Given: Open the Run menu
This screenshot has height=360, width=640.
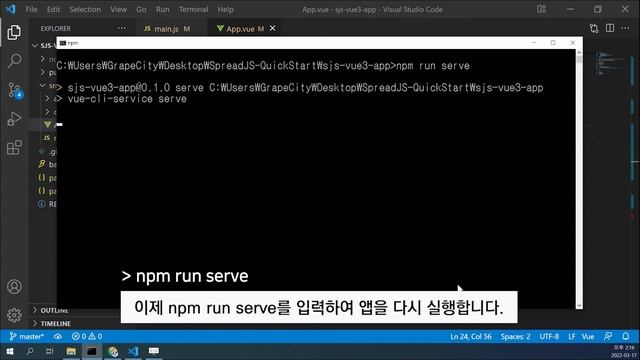Looking at the screenshot, I should point(162,9).
